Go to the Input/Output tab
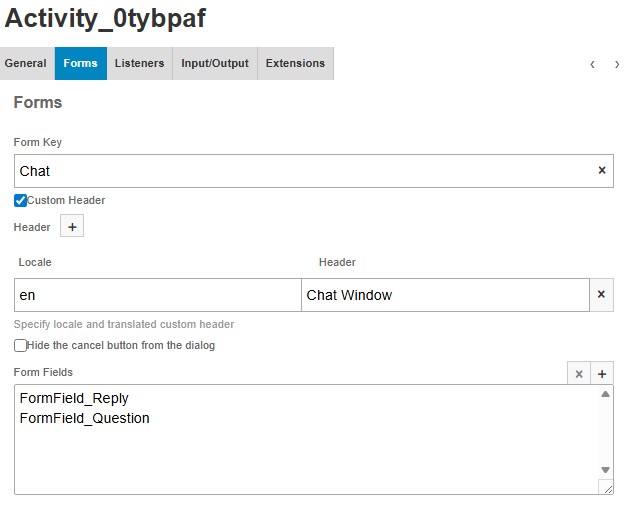Viewport: 624px width, 512px height. (215, 63)
